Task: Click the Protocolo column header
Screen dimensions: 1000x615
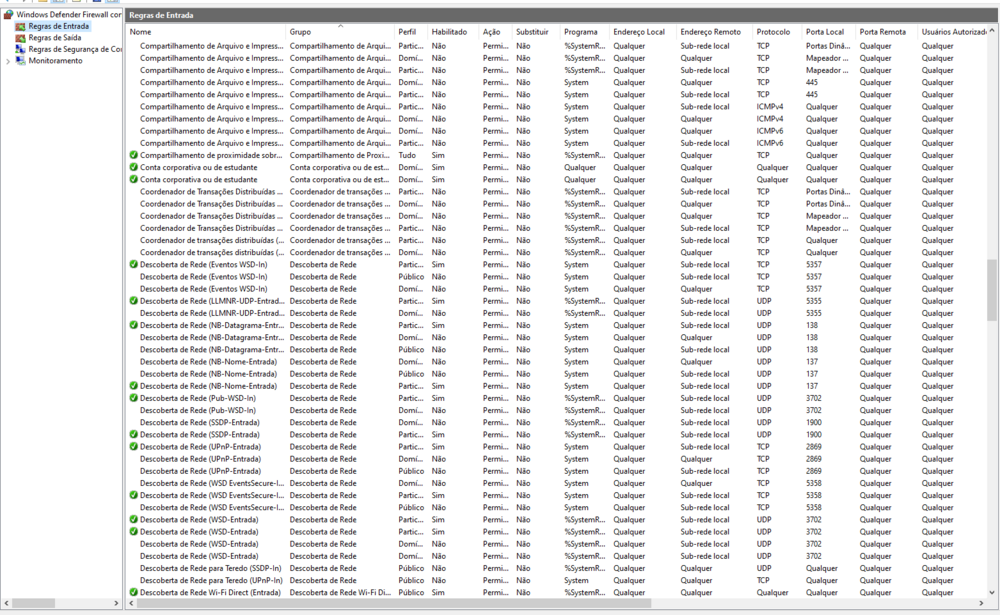Action: tap(773, 32)
